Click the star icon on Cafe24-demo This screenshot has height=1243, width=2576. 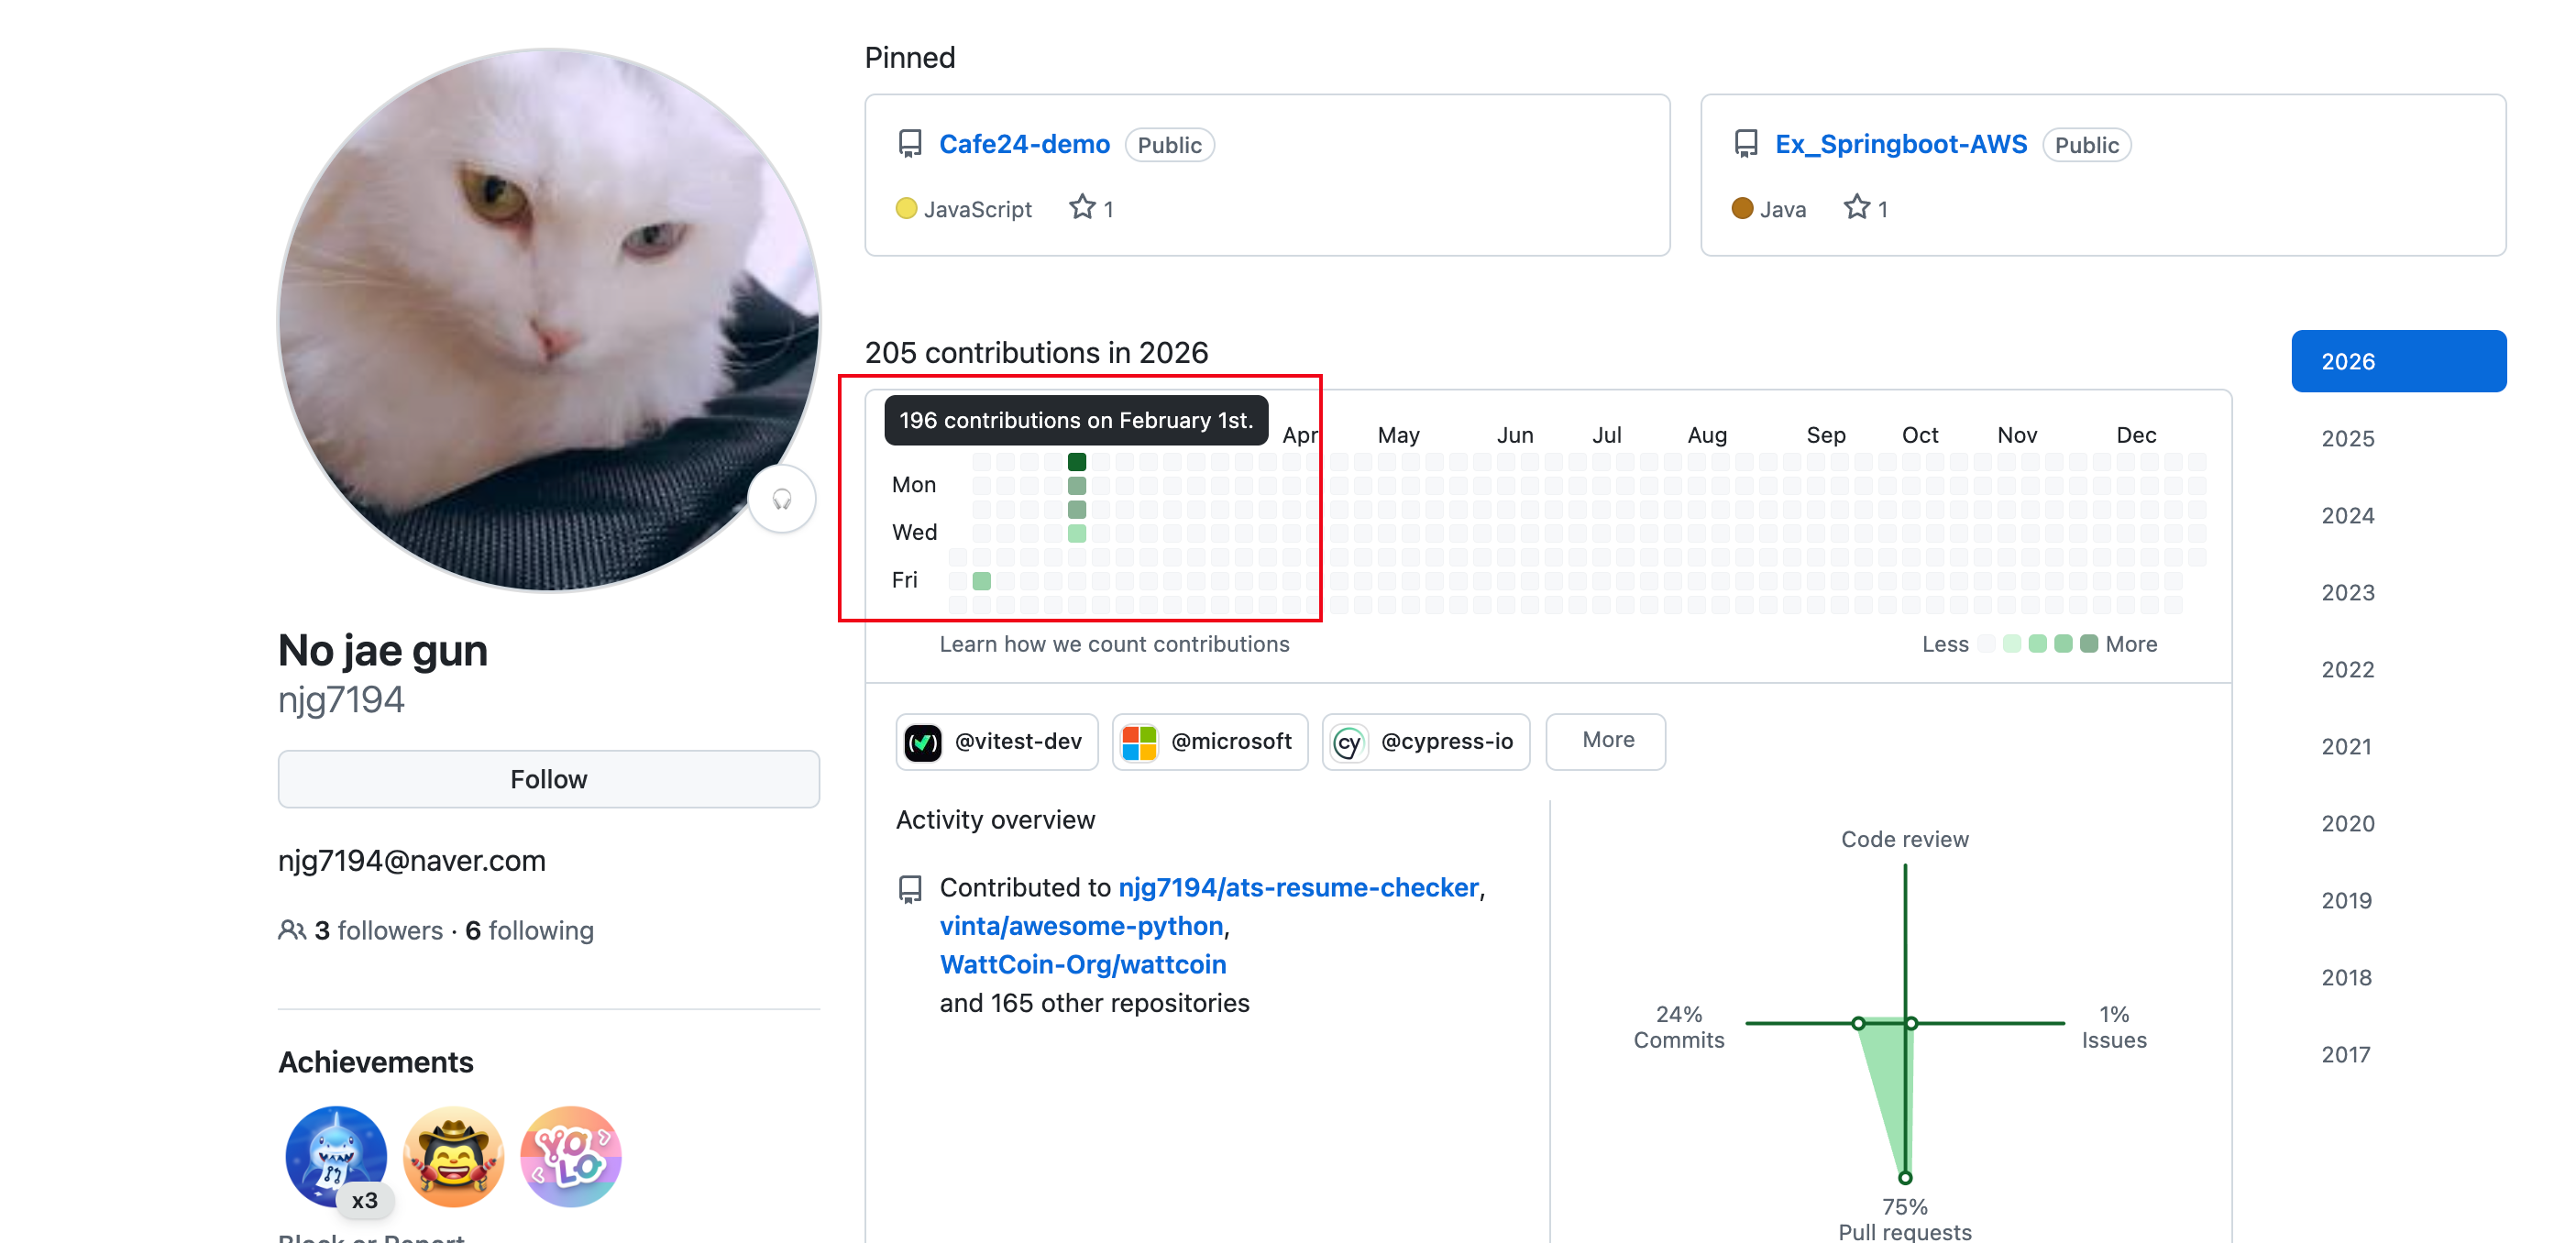(x=1081, y=208)
